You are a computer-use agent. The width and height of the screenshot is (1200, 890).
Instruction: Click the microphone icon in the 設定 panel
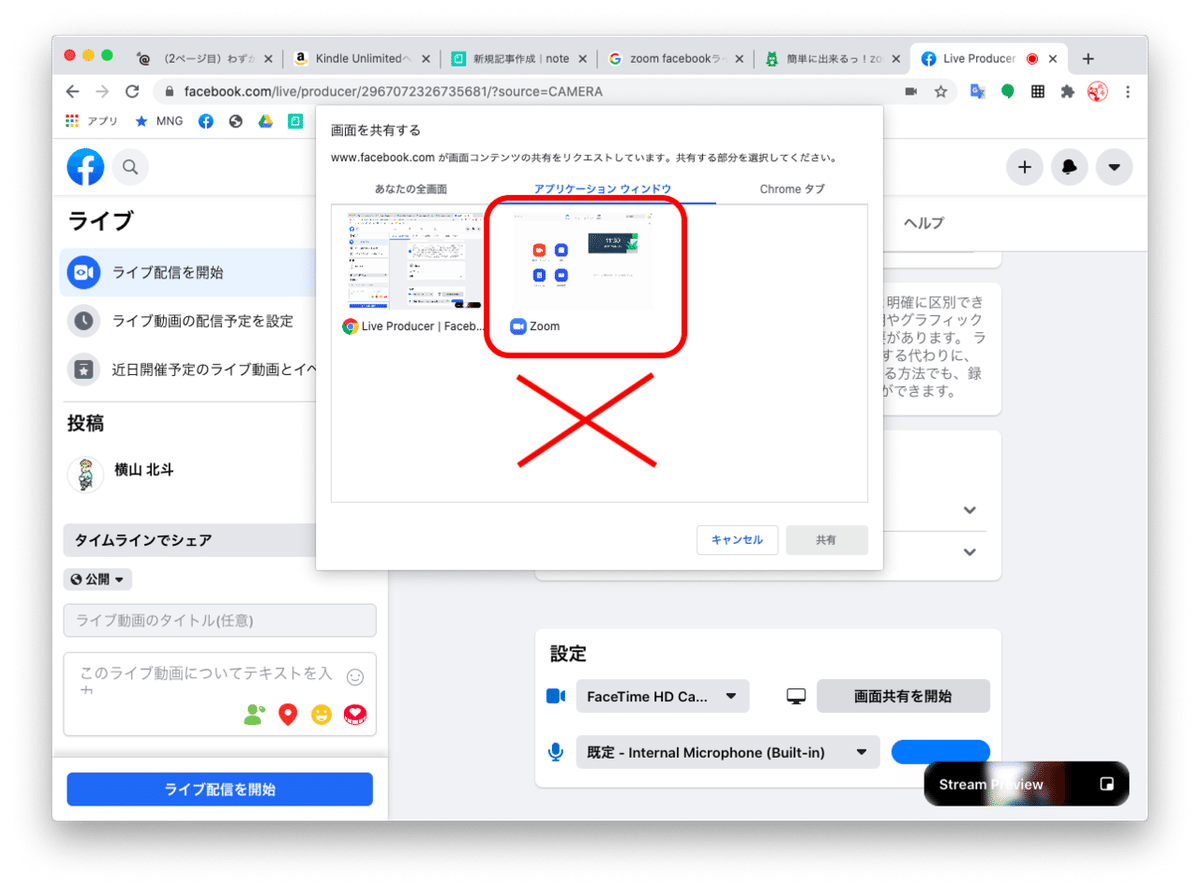[x=555, y=752]
